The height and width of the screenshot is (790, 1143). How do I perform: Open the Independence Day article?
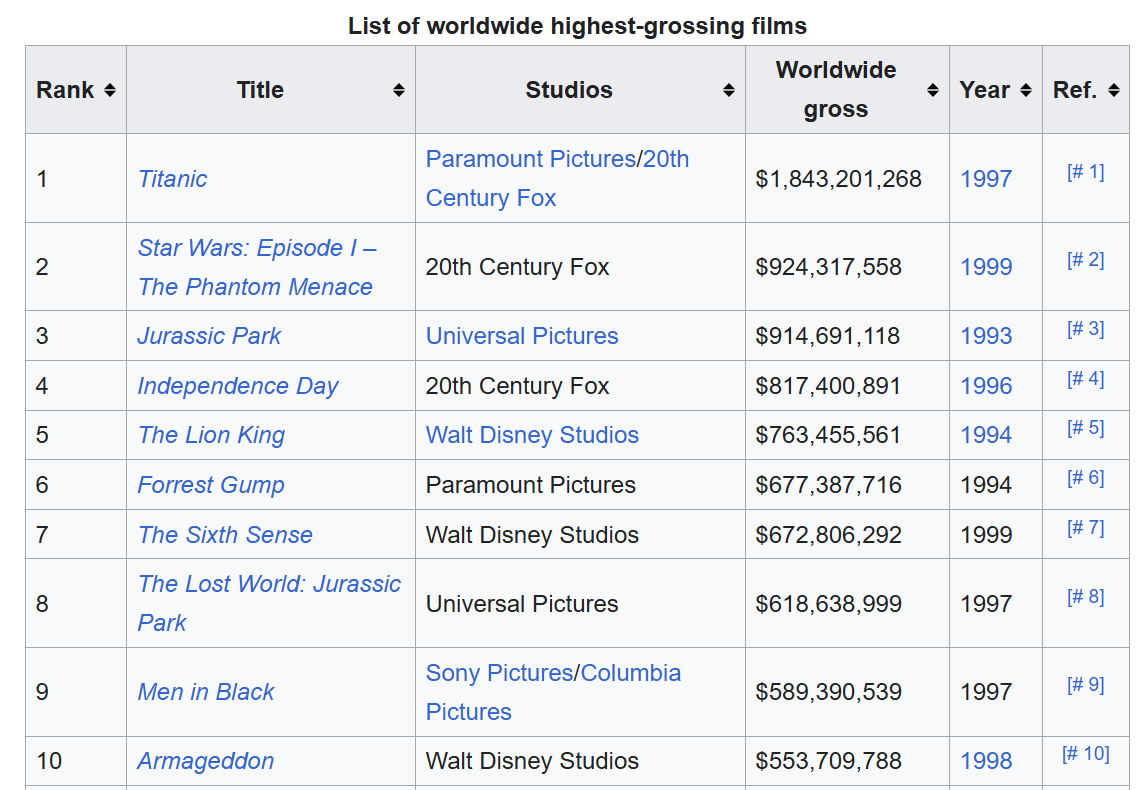[238, 386]
